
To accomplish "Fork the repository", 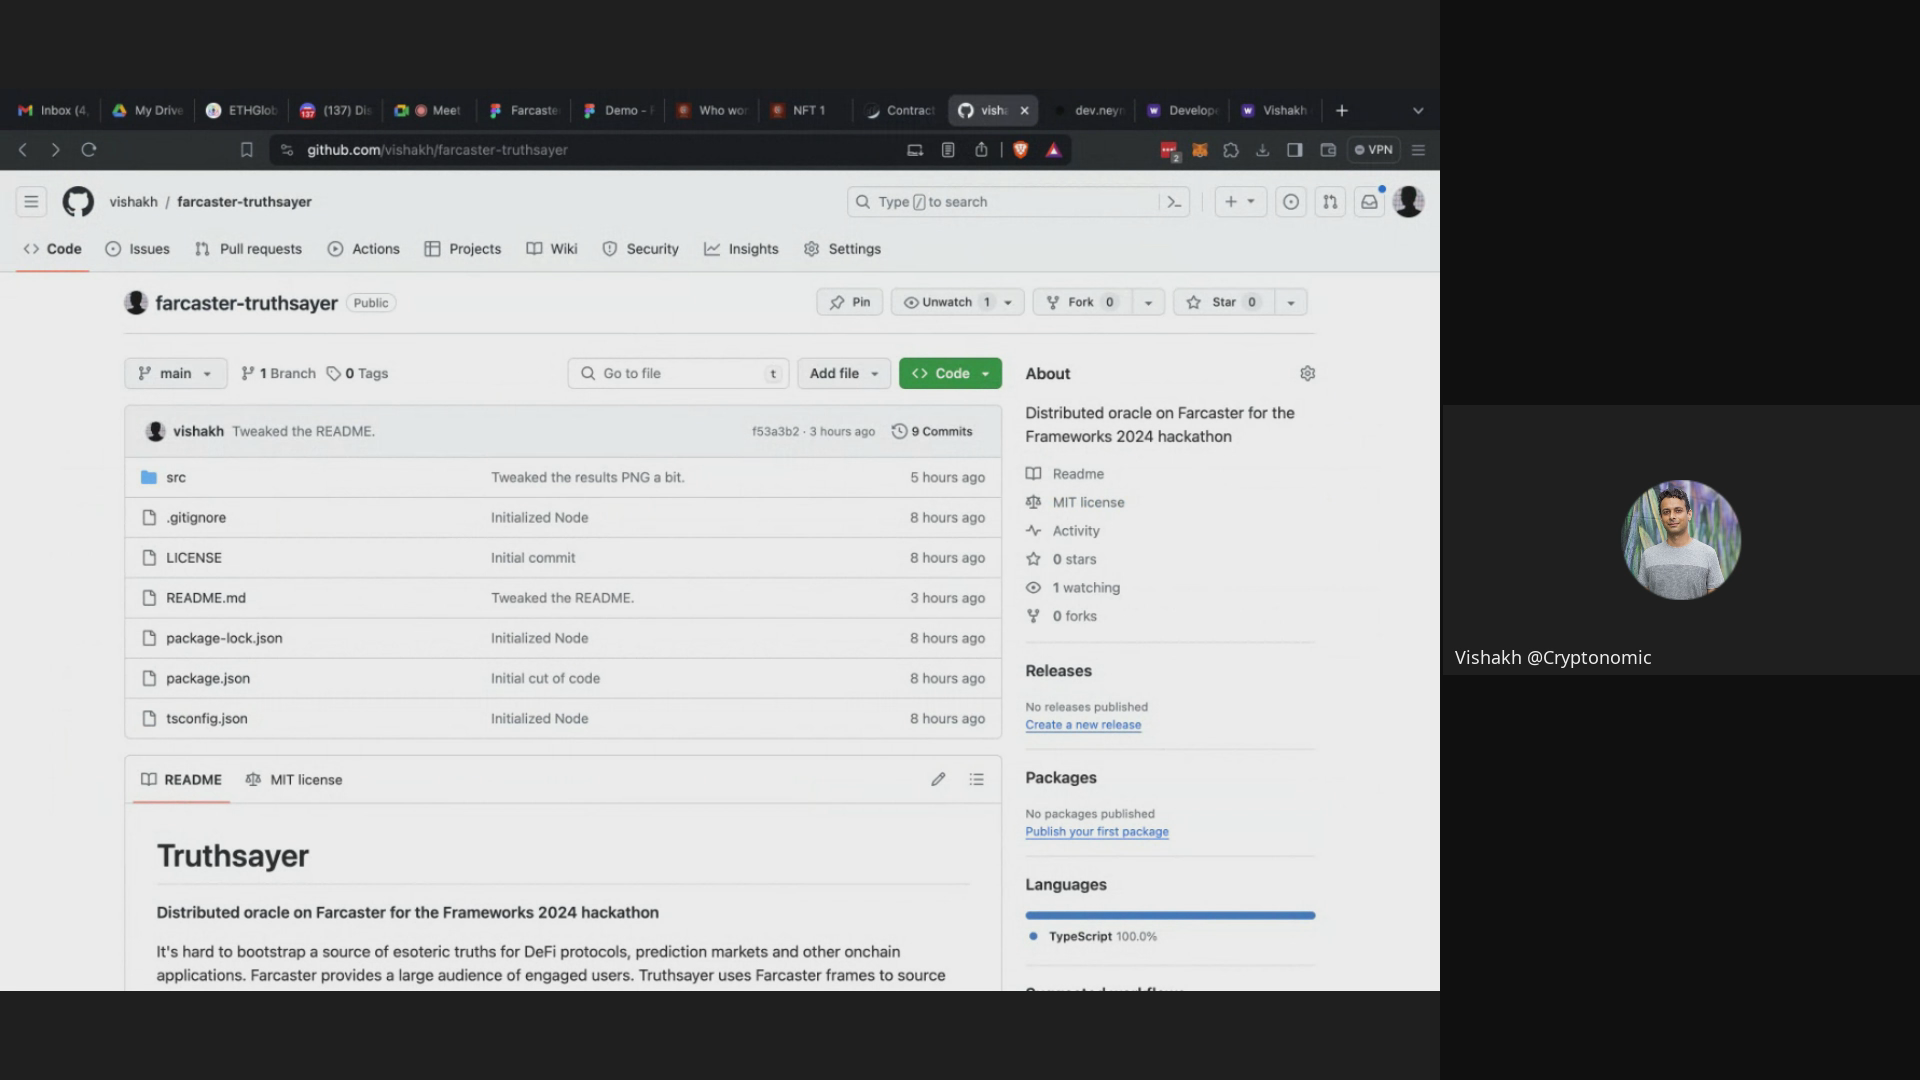I will tap(1082, 302).
